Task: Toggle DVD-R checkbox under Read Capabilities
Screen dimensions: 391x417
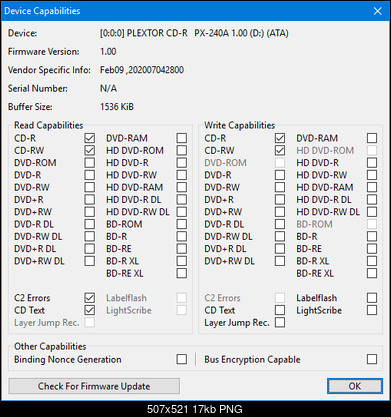Action: (x=89, y=175)
